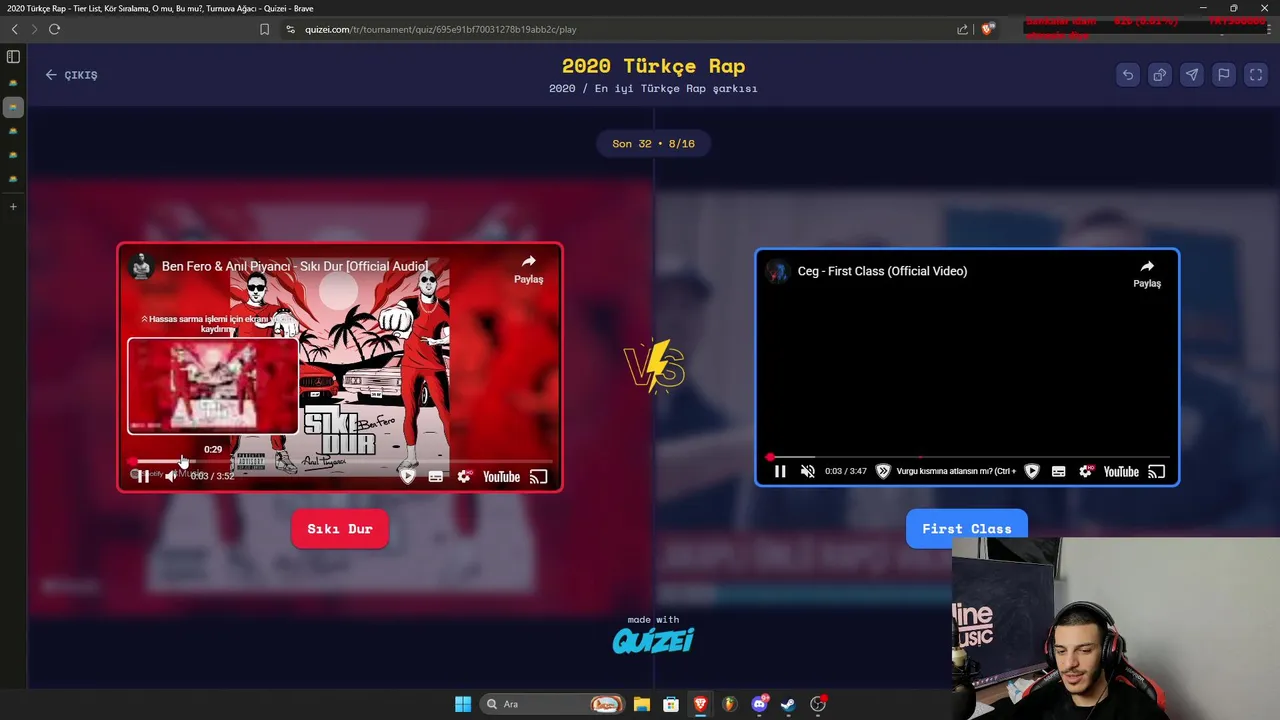Unmute the First Class video
1280x720 pixels.
point(808,472)
